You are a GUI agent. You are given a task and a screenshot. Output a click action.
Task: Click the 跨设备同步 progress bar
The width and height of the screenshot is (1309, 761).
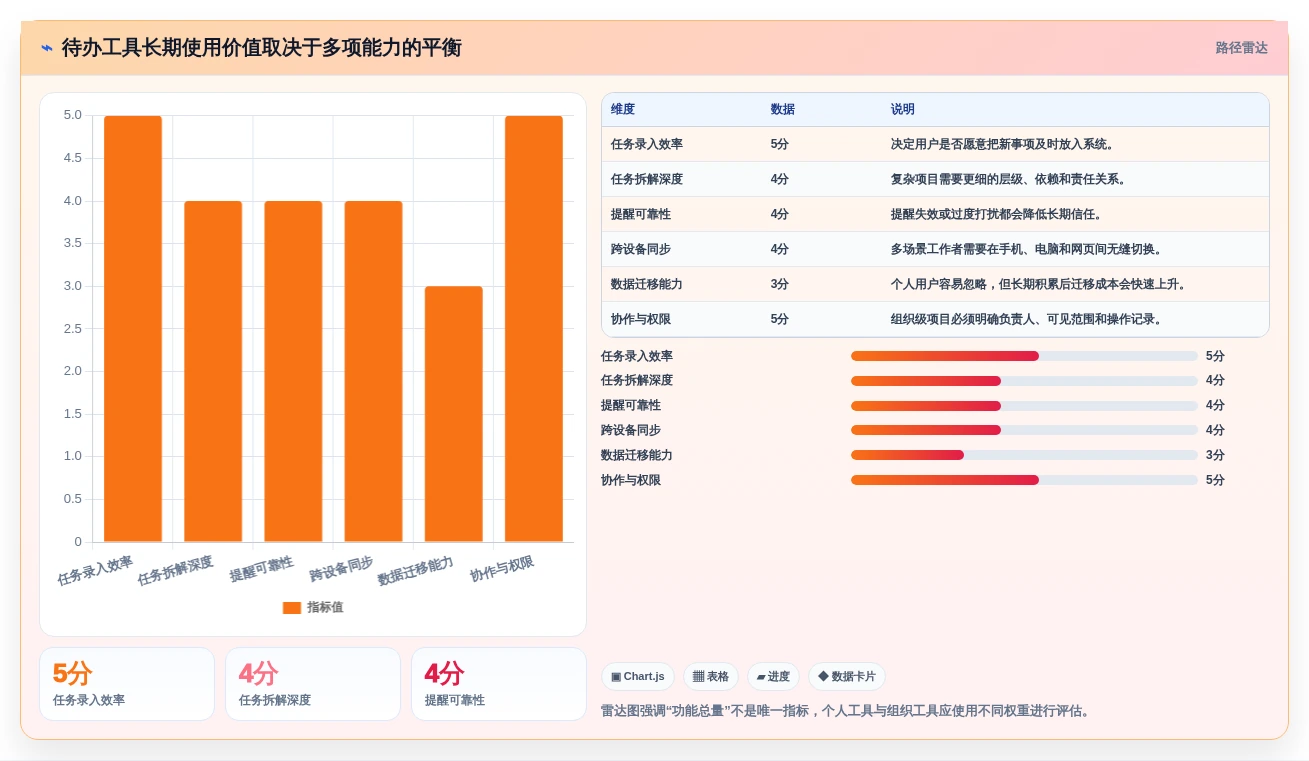point(1024,430)
